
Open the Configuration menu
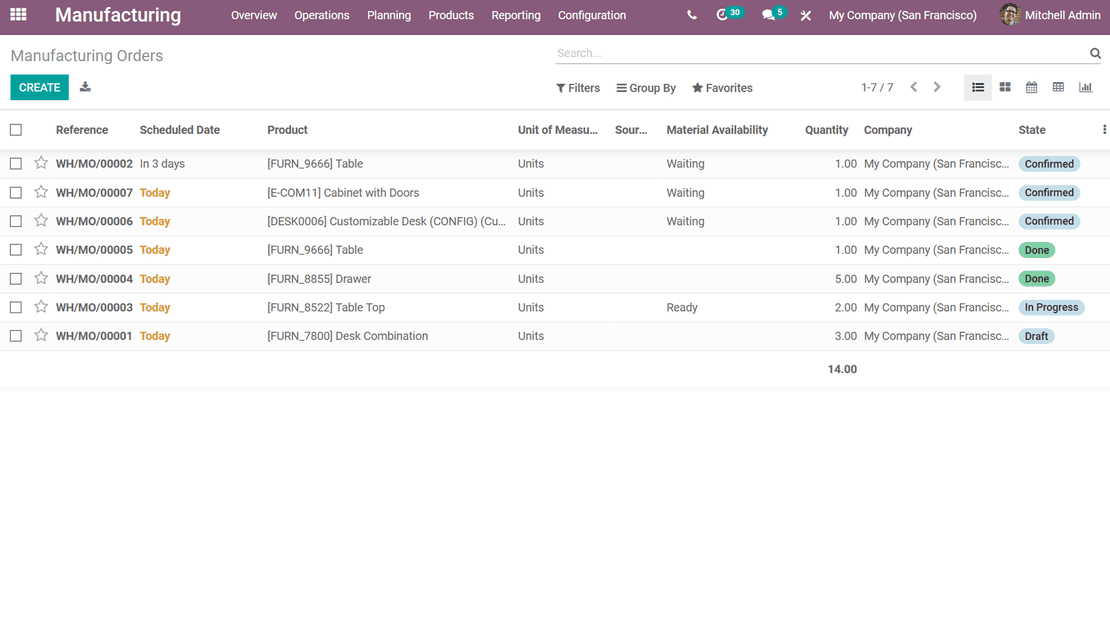(x=592, y=15)
